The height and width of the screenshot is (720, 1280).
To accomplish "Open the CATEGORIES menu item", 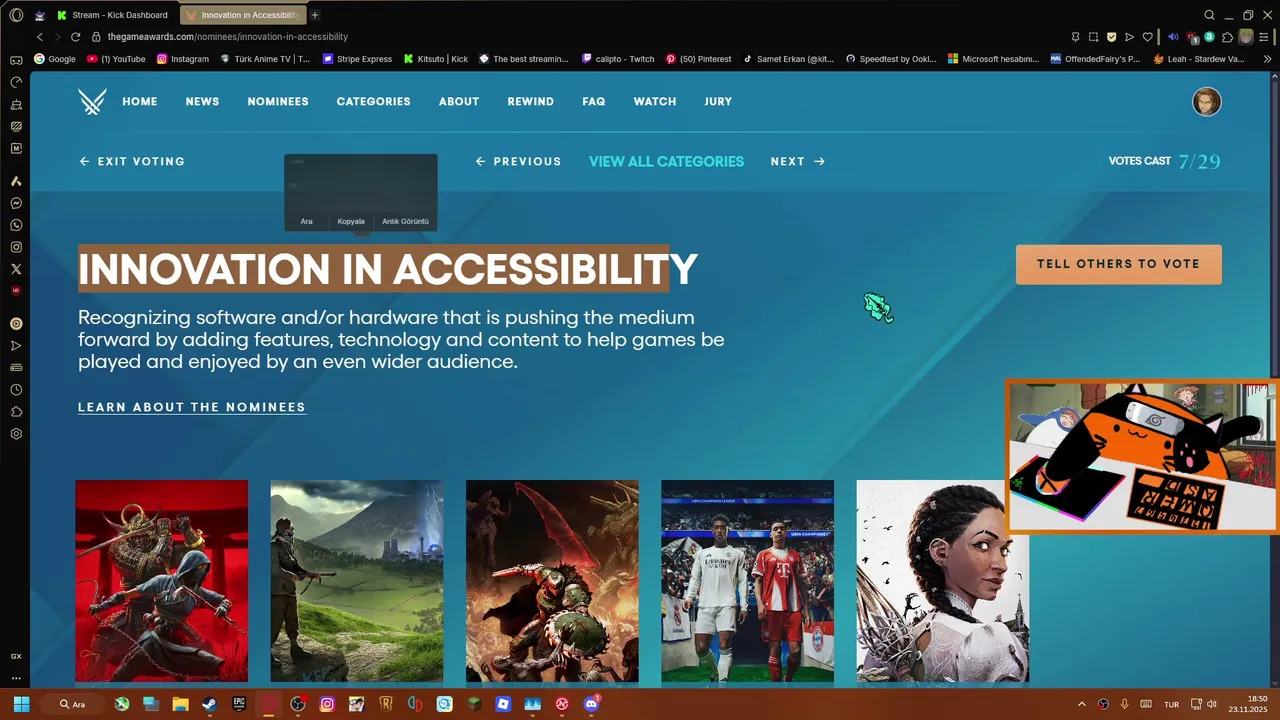I will [x=373, y=102].
